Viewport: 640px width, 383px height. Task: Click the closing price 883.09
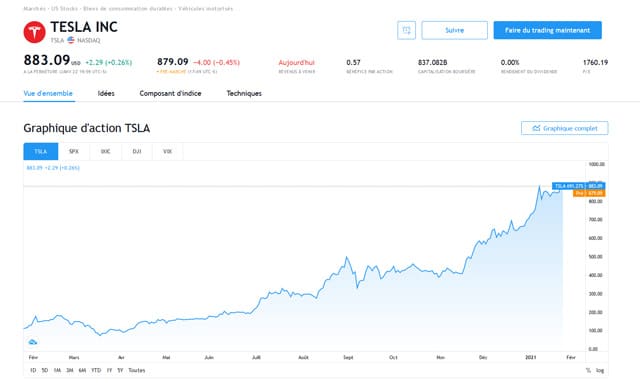click(47, 60)
